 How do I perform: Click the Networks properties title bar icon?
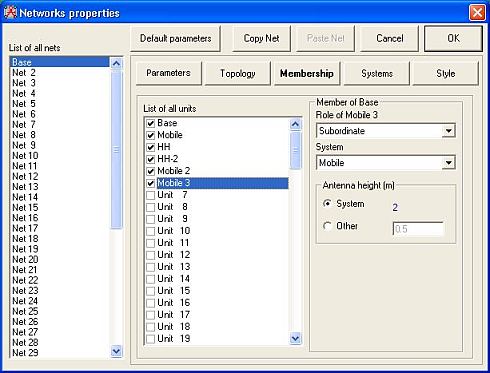coord(10,13)
